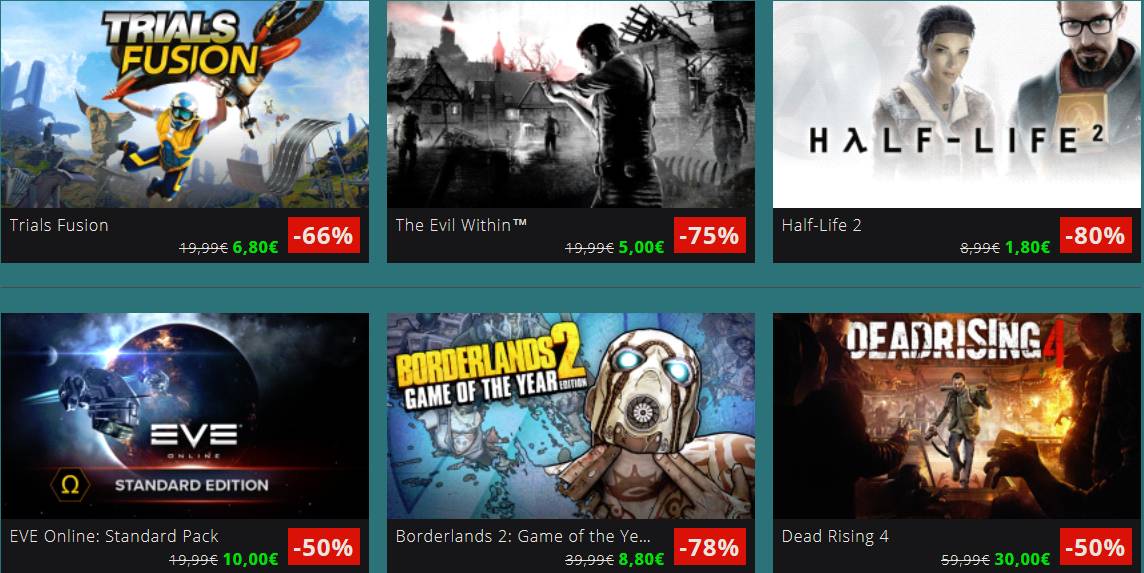Click the Borderlands 2 Game of the Year artwork
1144x573 pixels.
(x=571, y=416)
